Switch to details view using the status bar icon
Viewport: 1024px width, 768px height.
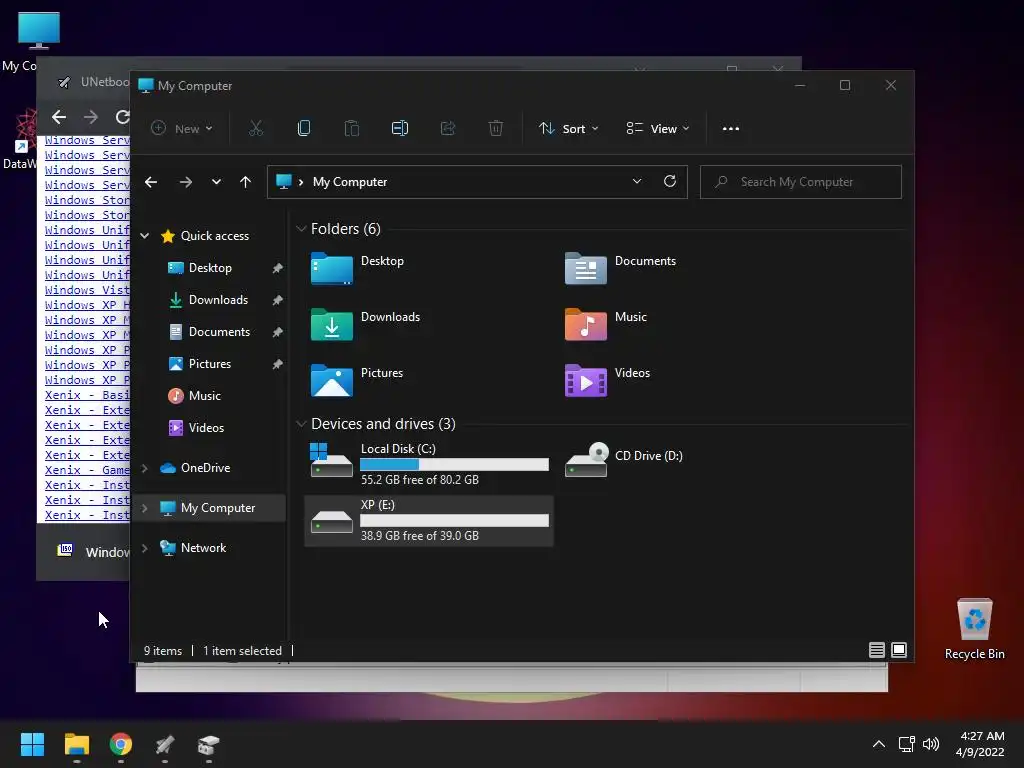[x=877, y=650]
